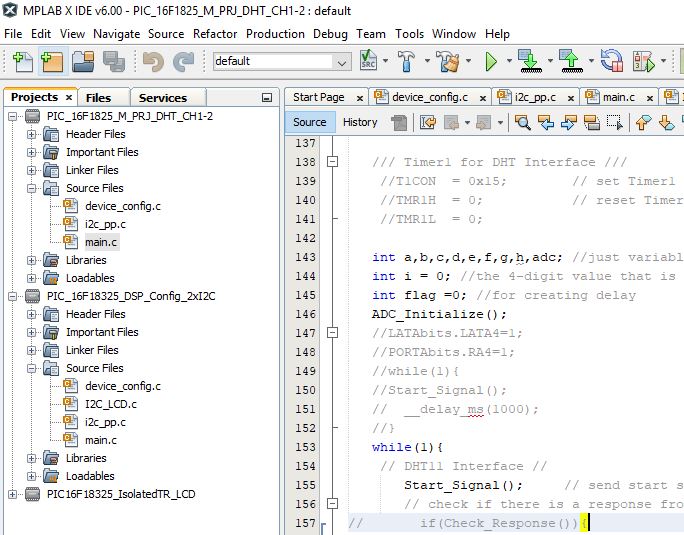Collapse code fold at line 138
The width and height of the screenshot is (684, 535).
[332, 162]
